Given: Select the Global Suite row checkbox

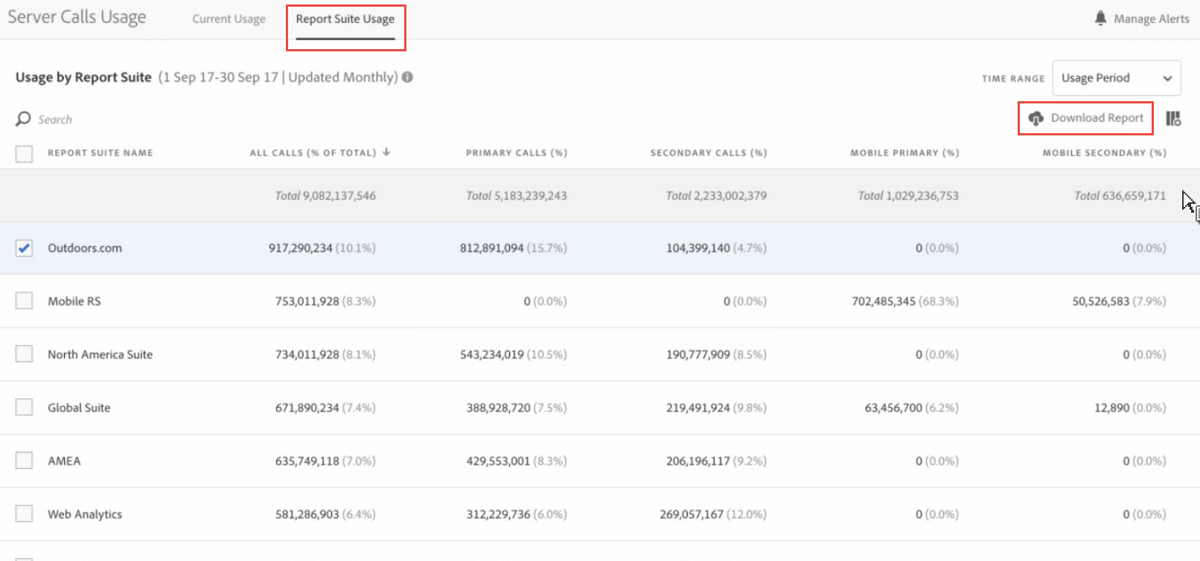Looking at the screenshot, I should point(25,407).
